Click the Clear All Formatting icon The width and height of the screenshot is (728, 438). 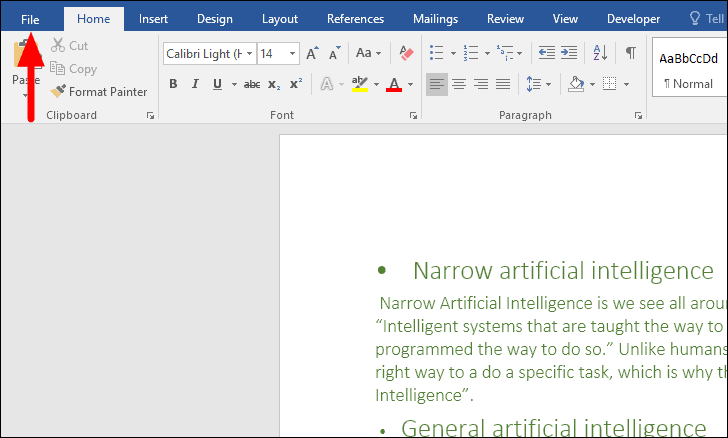point(406,53)
